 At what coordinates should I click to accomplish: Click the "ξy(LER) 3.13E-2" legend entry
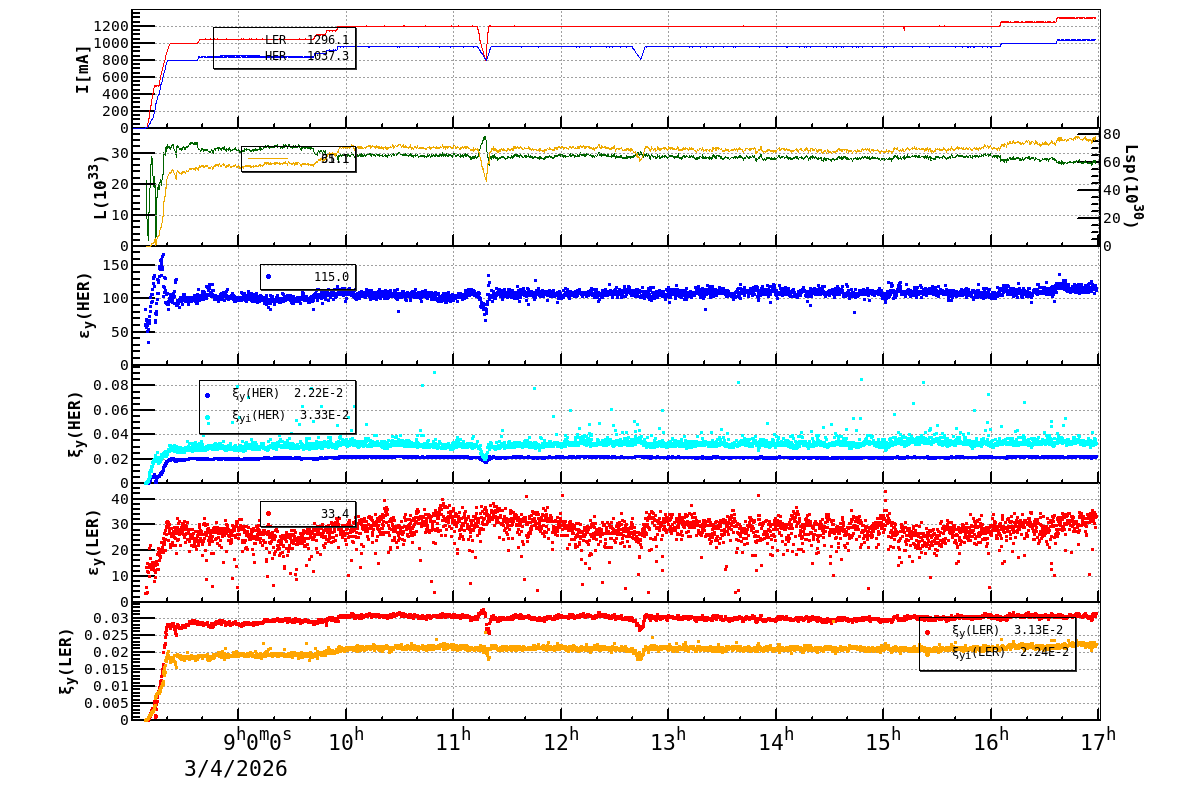[x=1010, y=630]
